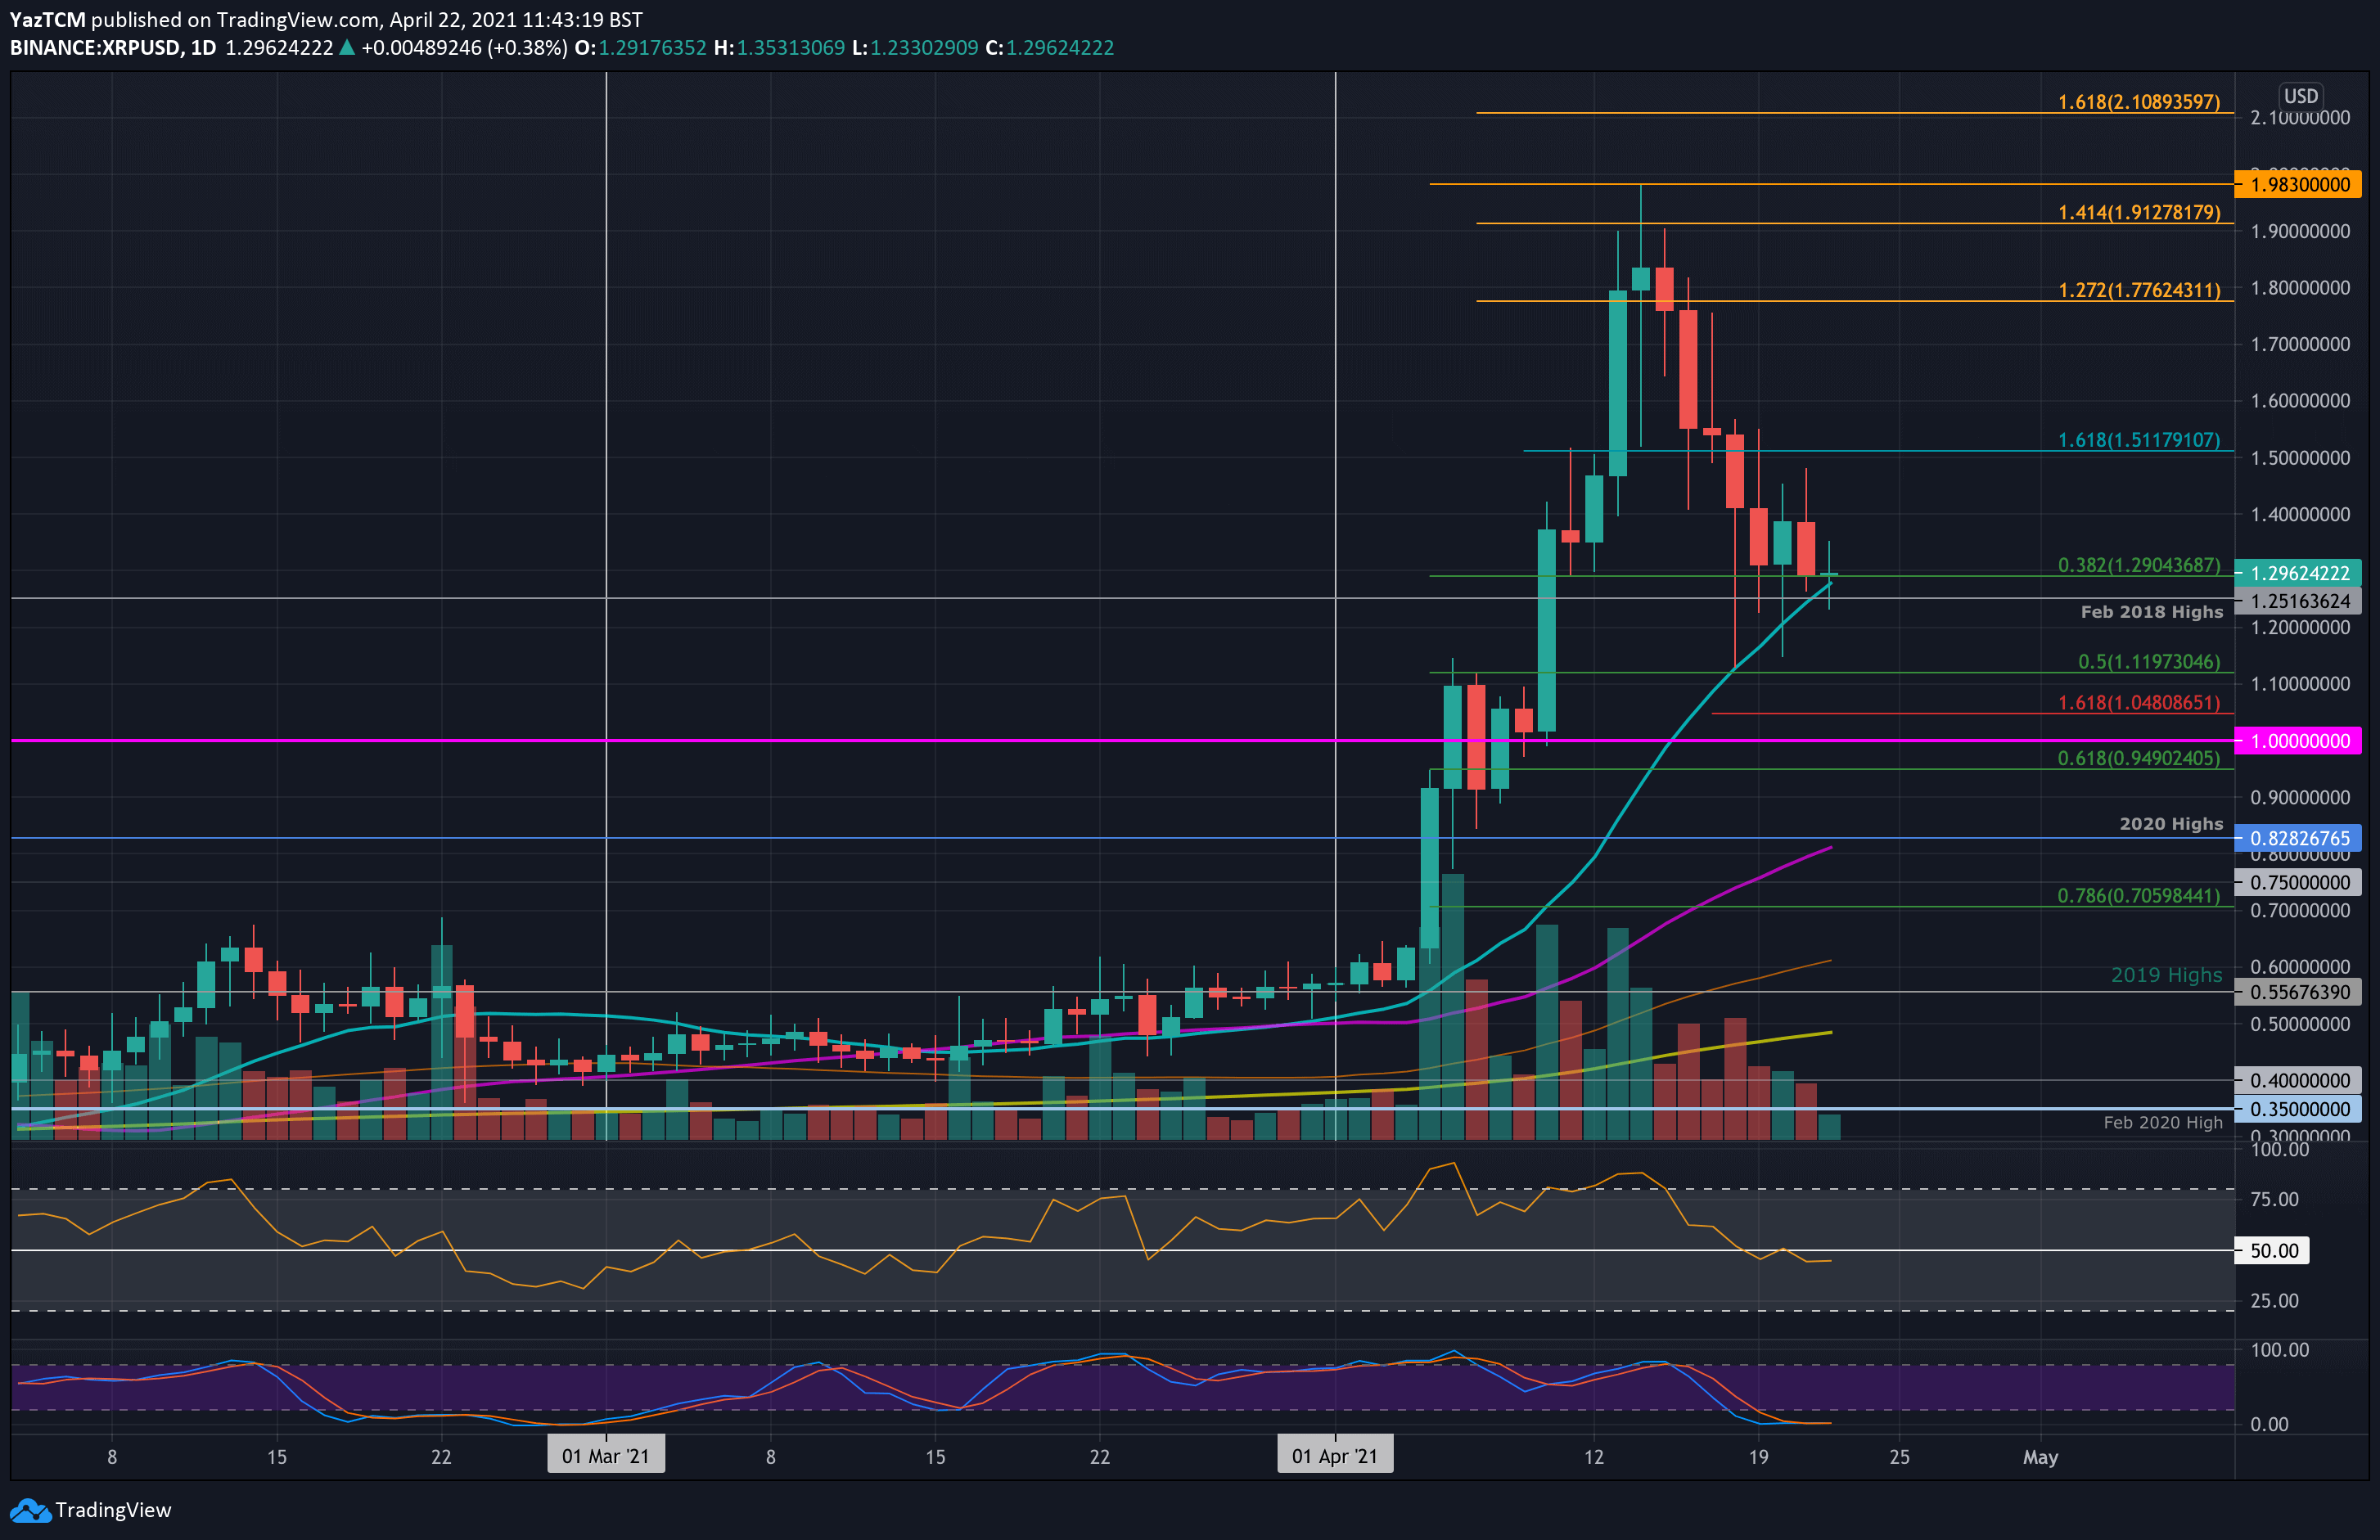Image resolution: width=2380 pixels, height=1540 pixels.
Task: Click the 1.618(1.51179107) Fibonacci label
Action: 2138,440
